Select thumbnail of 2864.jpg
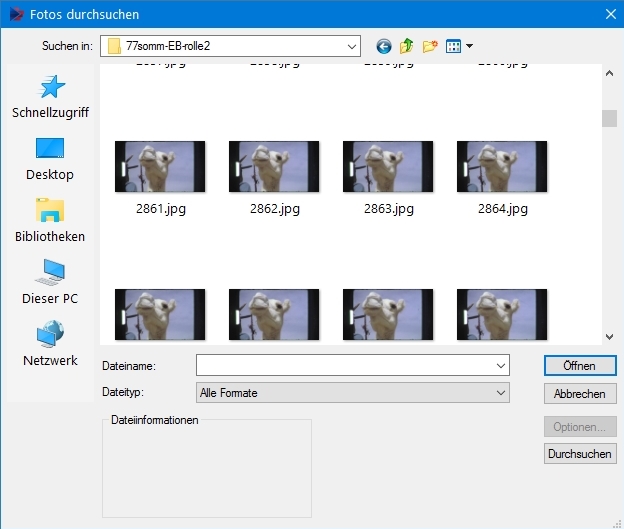The image size is (624, 529). [x=502, y=166]
